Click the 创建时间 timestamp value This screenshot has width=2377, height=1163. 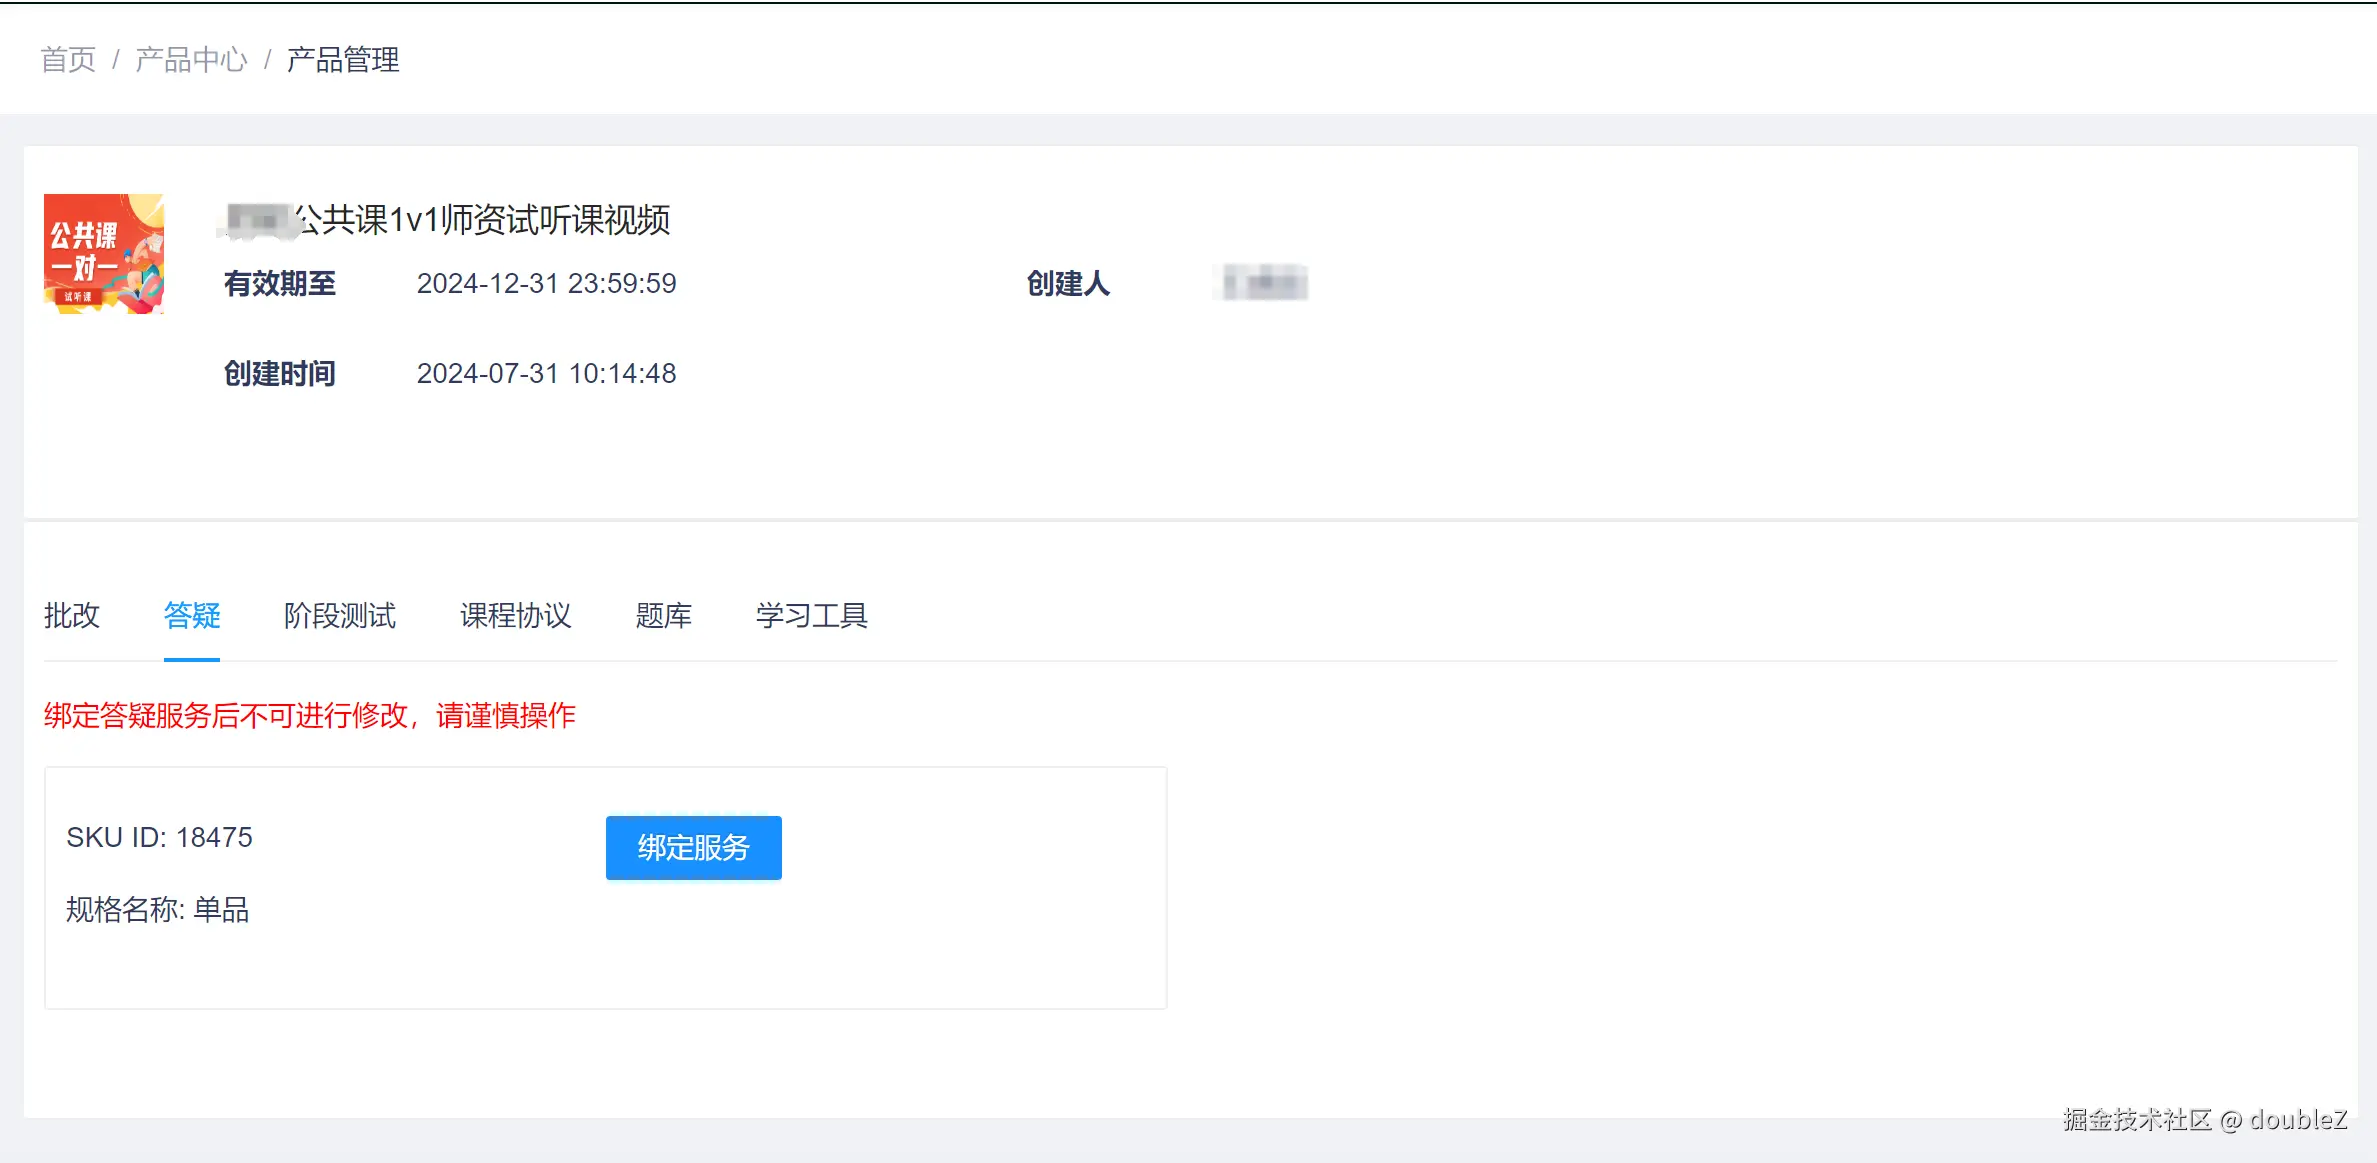(x=546, y=374)
